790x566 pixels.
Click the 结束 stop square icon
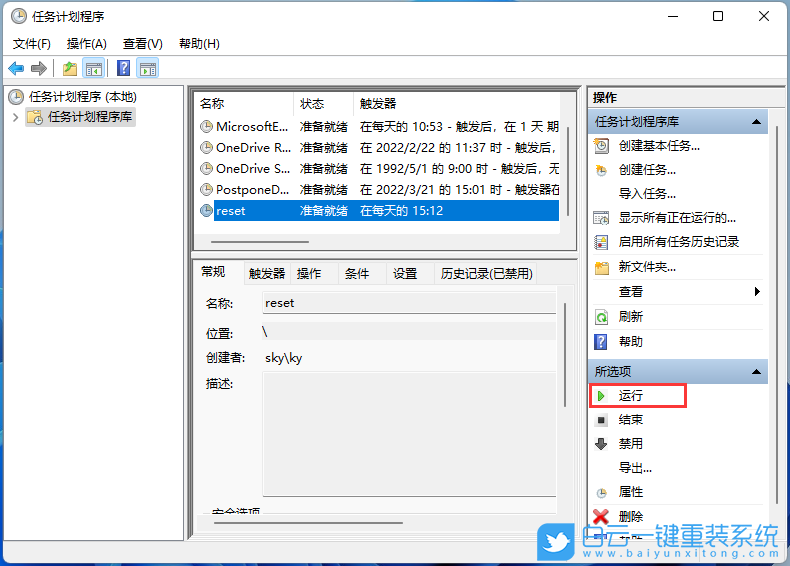(601, 420)
